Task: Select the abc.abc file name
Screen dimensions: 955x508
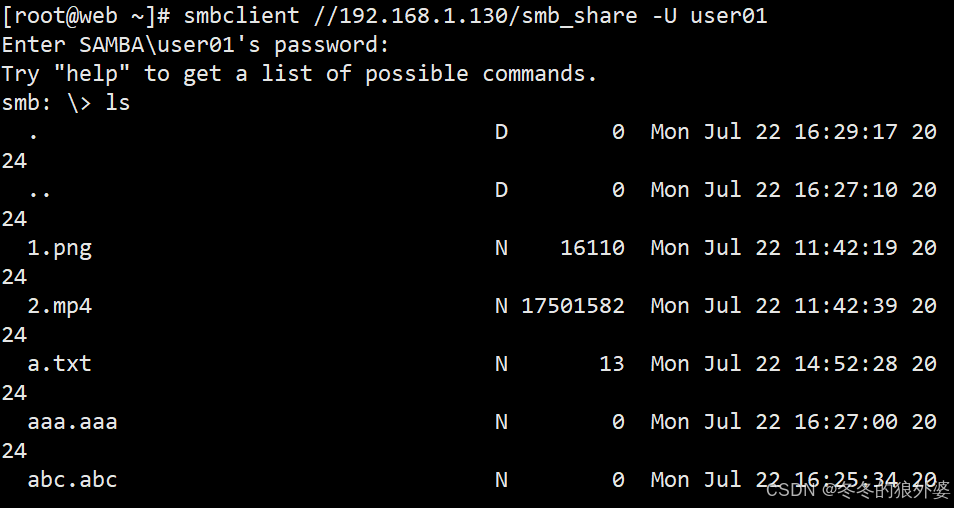Action: coord(72,479)
